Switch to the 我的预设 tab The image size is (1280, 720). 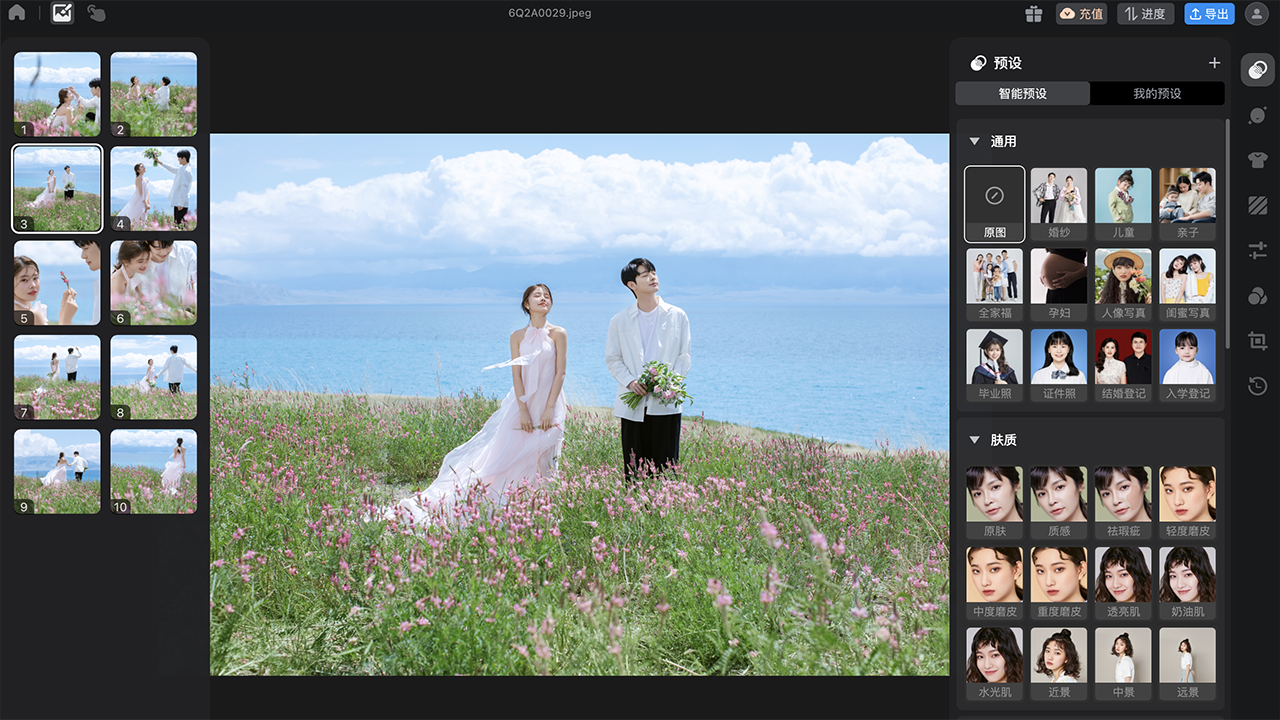1157,94
